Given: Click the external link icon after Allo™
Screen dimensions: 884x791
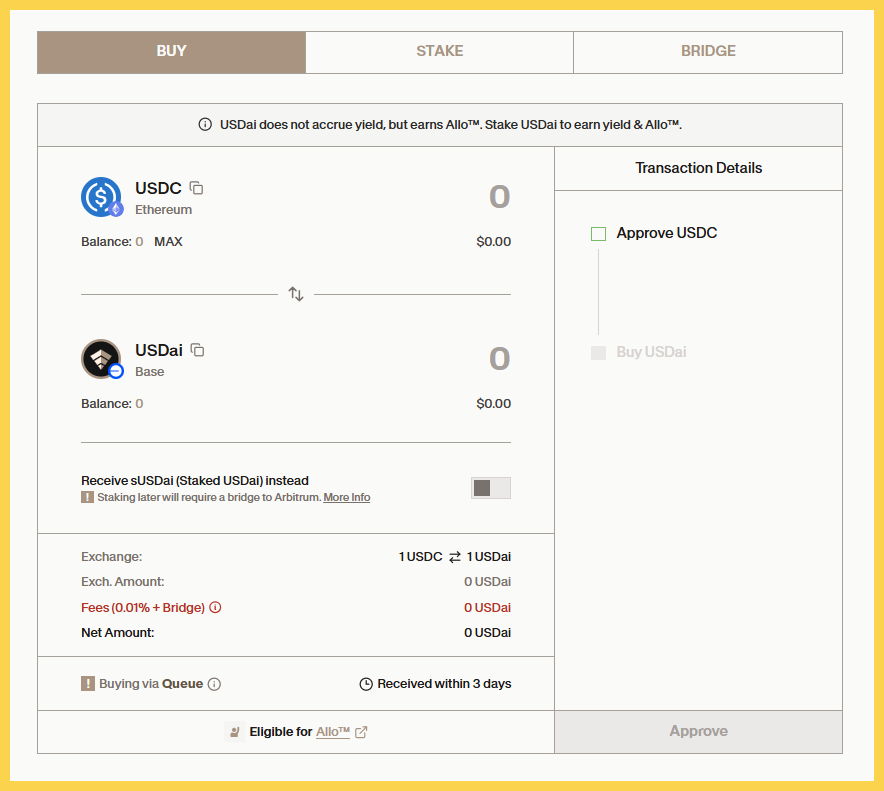Looking at the screenshot, I should (x=361, y=732).
